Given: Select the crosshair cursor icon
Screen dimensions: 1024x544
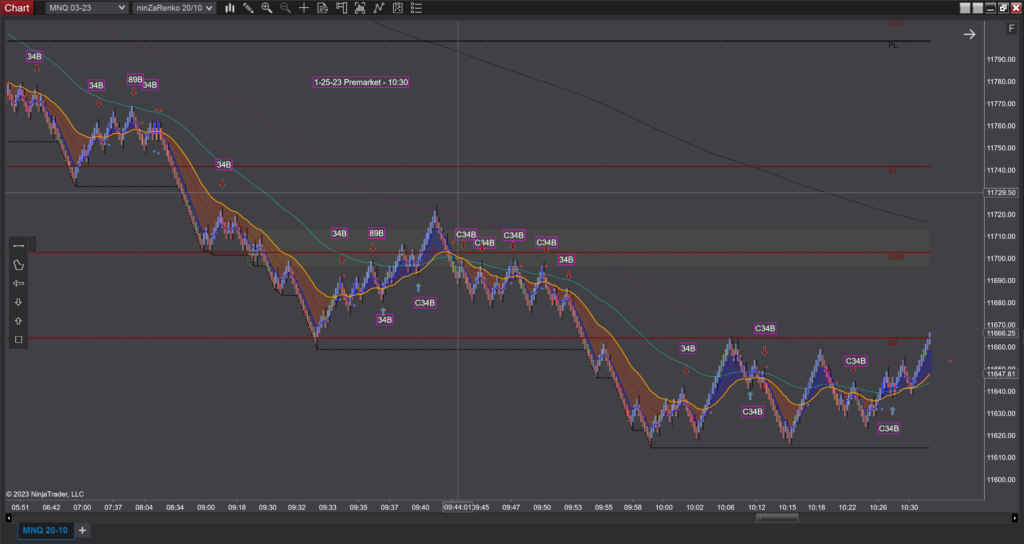Looking at the screenshot, I should [304, 8].
